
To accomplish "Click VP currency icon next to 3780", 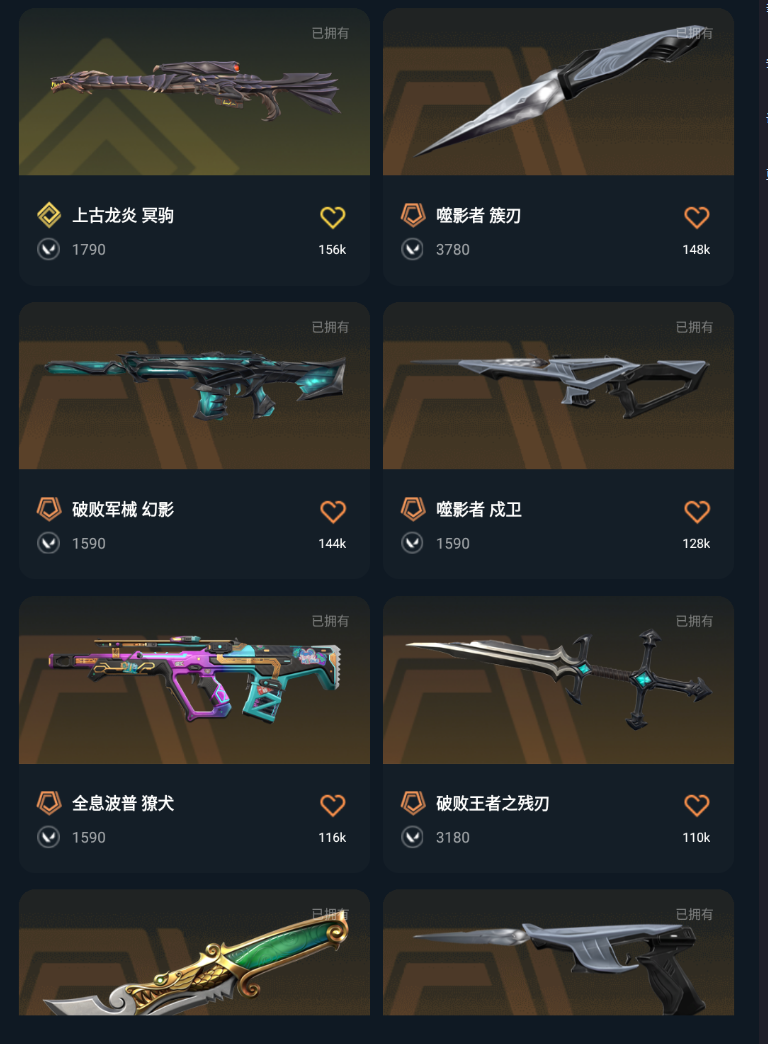I will (x=412, y=250).
